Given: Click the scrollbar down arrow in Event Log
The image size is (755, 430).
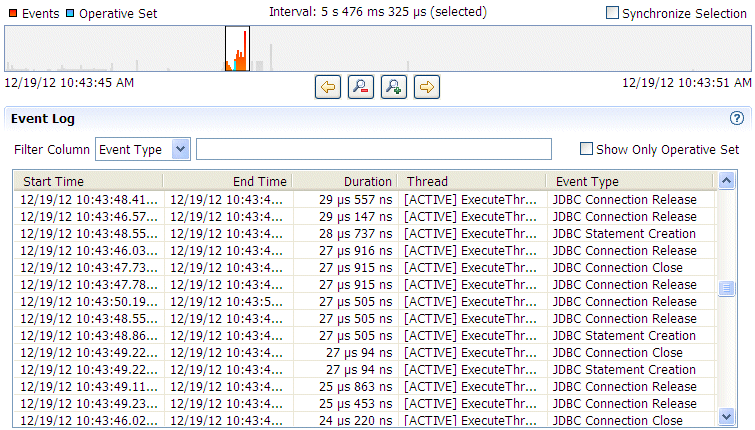Looking at the screenshot, I should (x=727, y=416).
